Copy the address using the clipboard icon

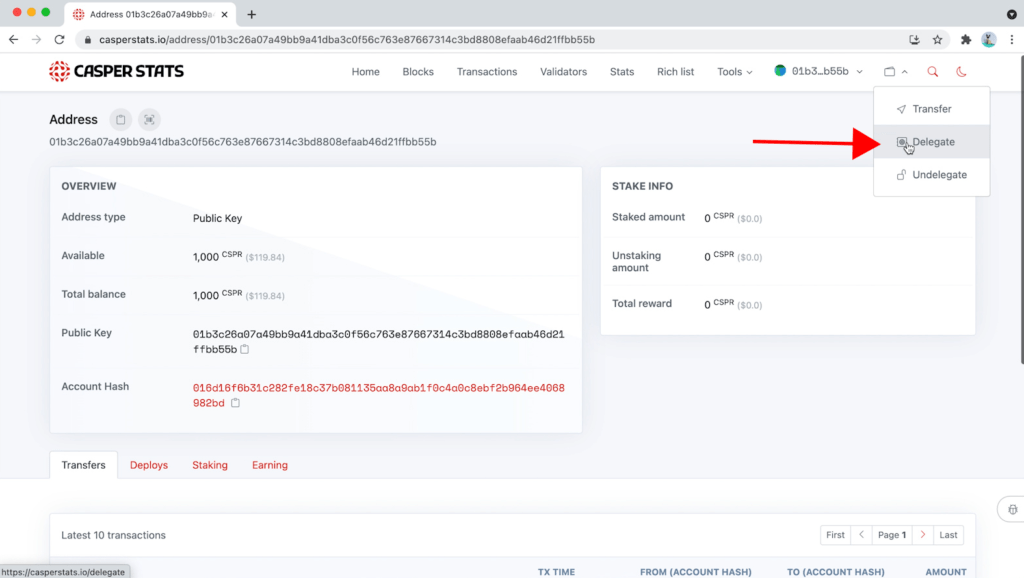pos(121,120)
